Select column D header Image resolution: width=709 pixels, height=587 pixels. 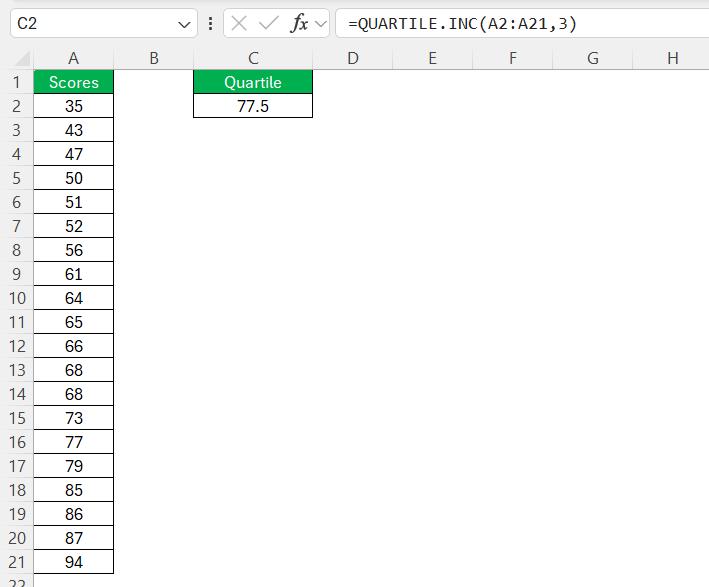(x=353, y=58)
